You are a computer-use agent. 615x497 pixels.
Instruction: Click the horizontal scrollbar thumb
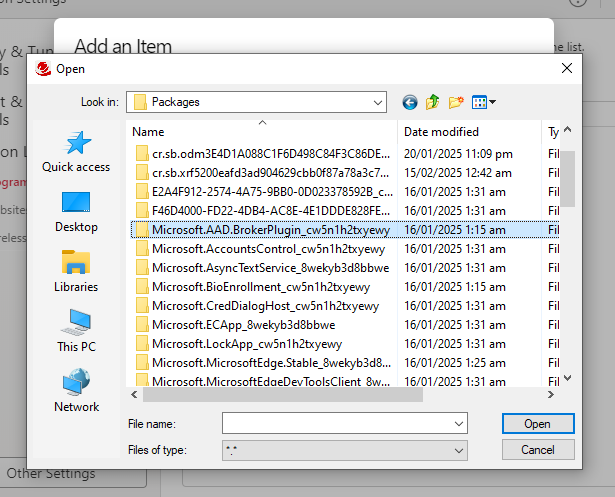tap(283, 394)
